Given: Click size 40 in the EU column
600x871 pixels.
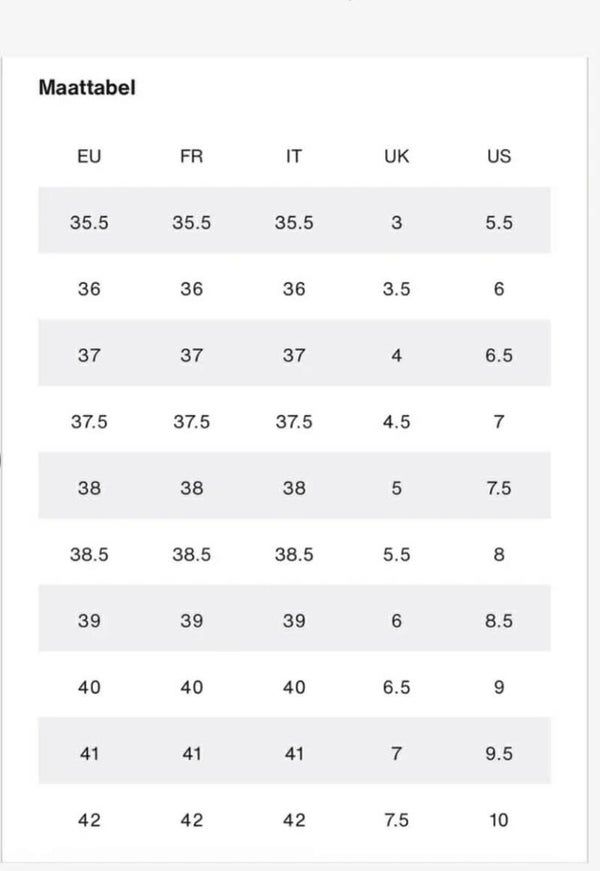Looking at the screenshot, I should [89, 687].
